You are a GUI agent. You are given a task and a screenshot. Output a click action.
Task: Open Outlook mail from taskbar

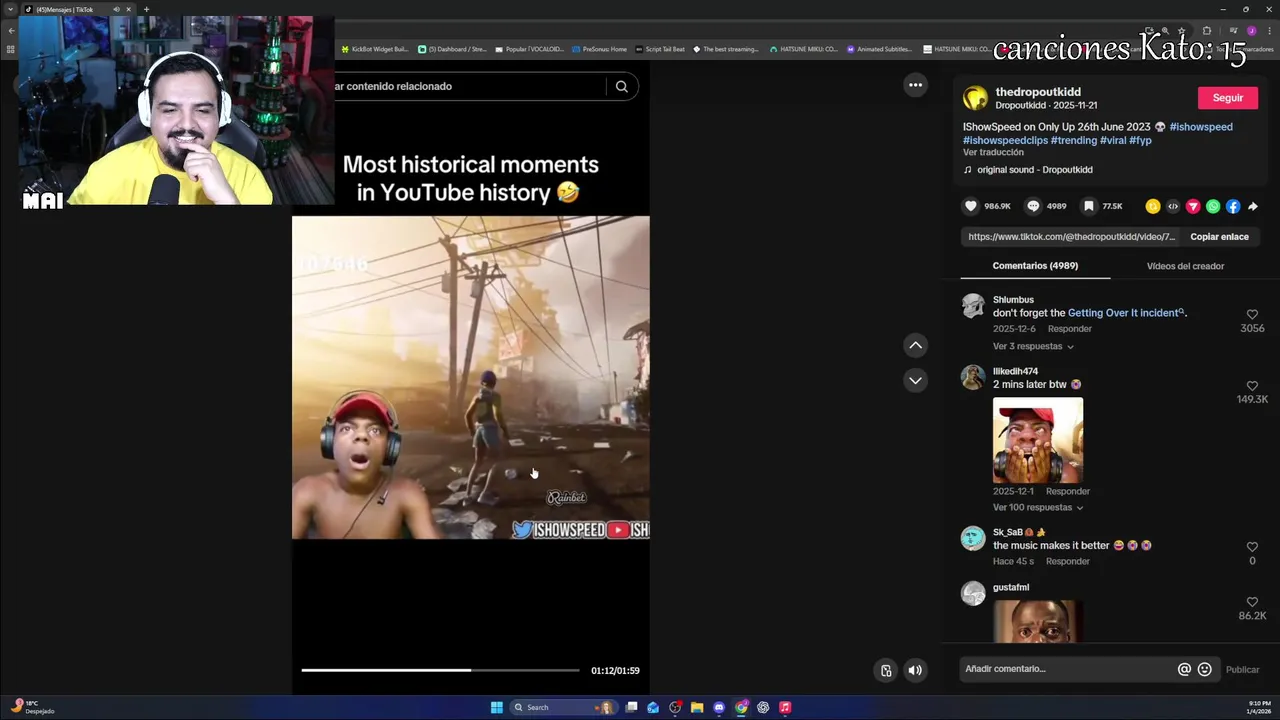653,707
